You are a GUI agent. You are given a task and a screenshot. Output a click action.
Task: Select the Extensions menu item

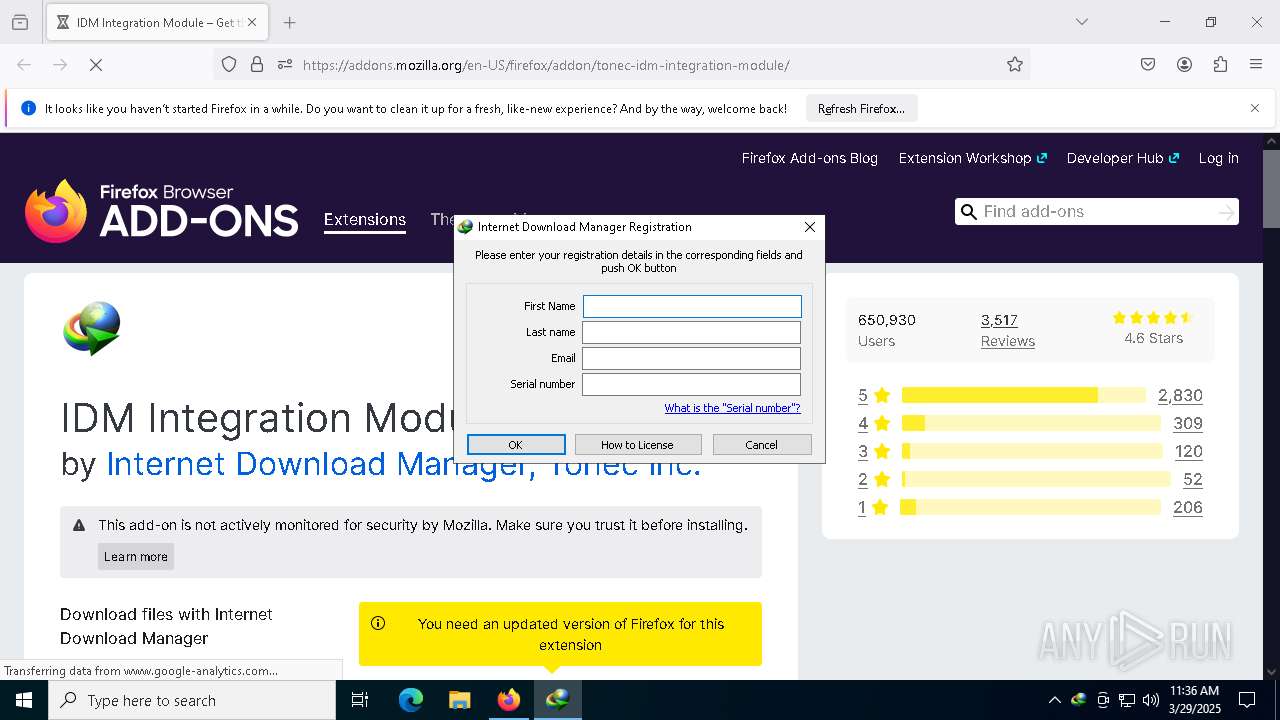point(365,219)
